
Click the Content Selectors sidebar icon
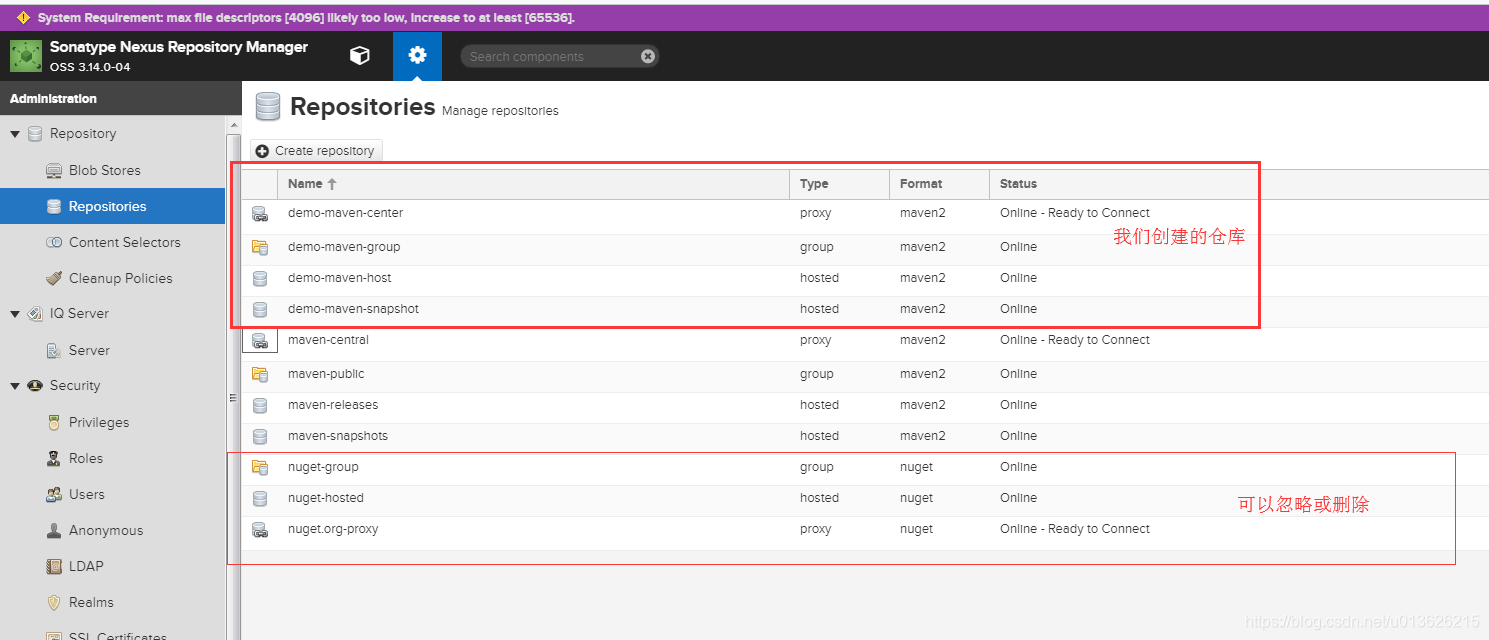point(54,243)
